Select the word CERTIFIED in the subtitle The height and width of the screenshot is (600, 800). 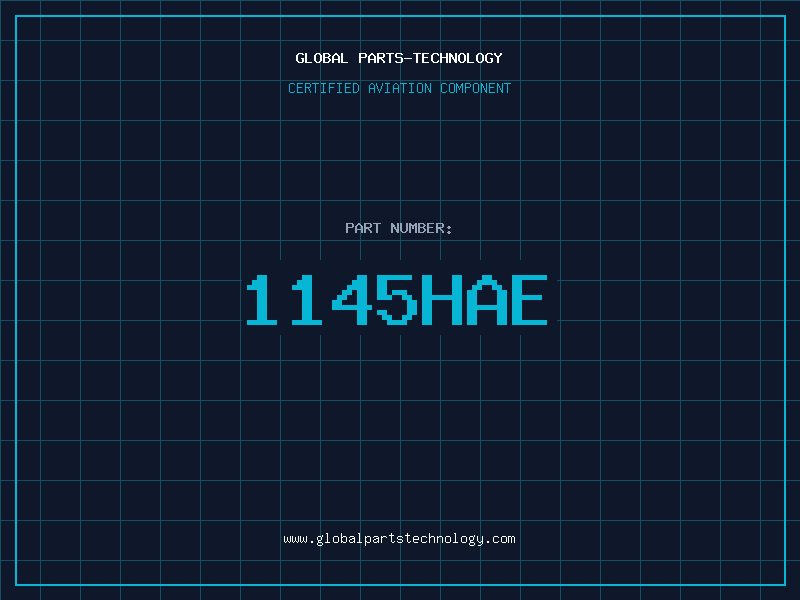(323, 88)
